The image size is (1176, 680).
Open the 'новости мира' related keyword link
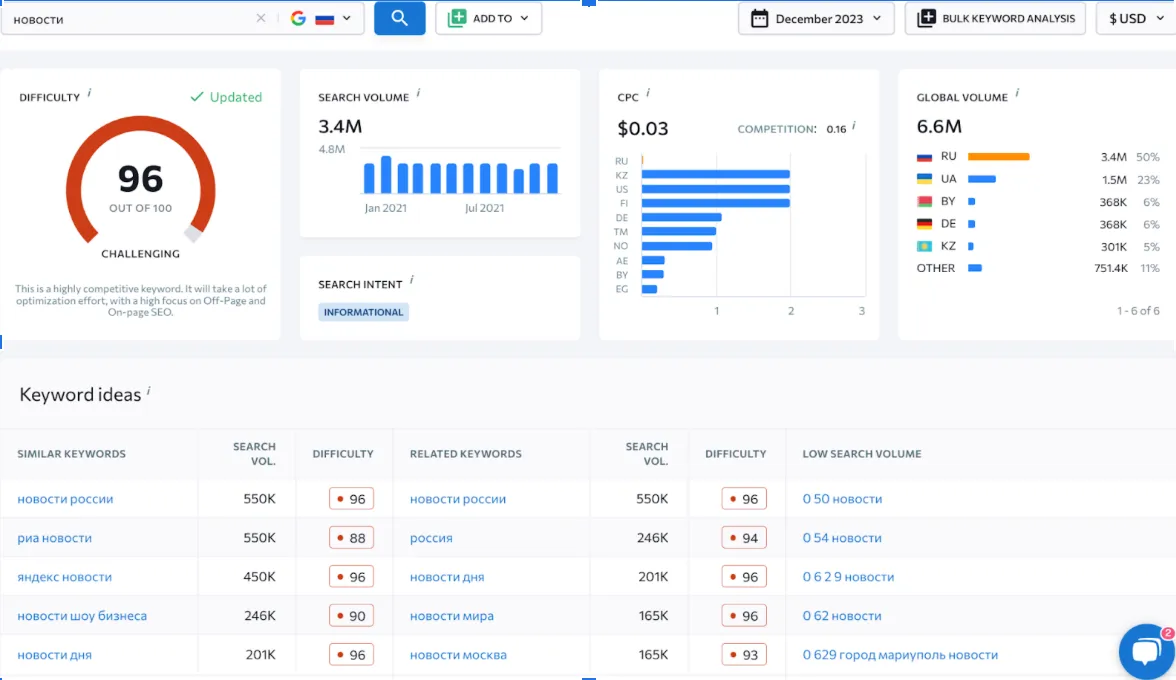(x=451, y=616)
